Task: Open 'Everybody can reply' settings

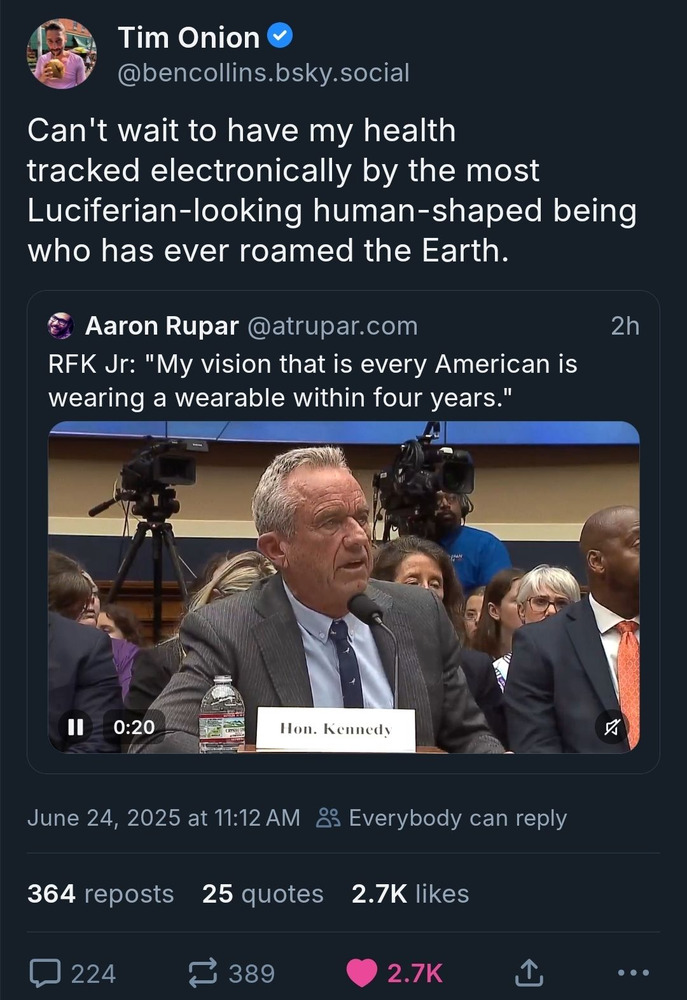Action: pyautogui.click(x=441, y=818)
